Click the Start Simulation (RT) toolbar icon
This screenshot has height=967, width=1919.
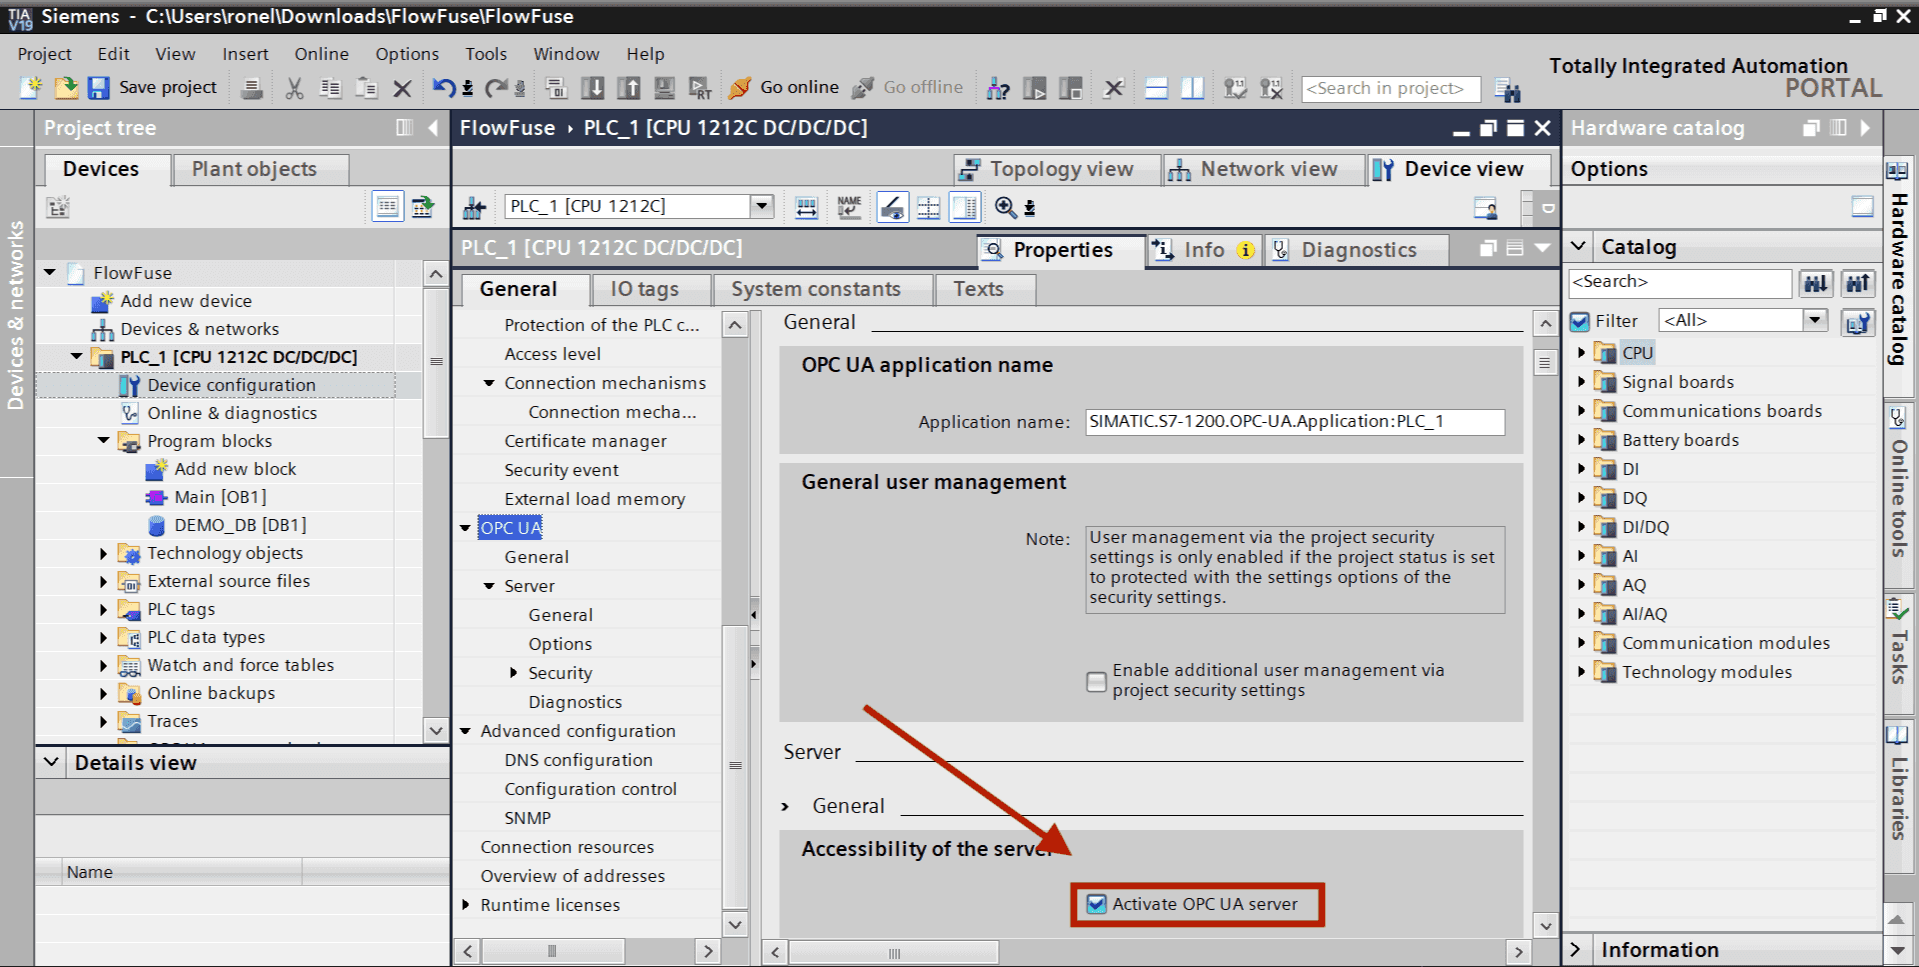click(702, 88)
